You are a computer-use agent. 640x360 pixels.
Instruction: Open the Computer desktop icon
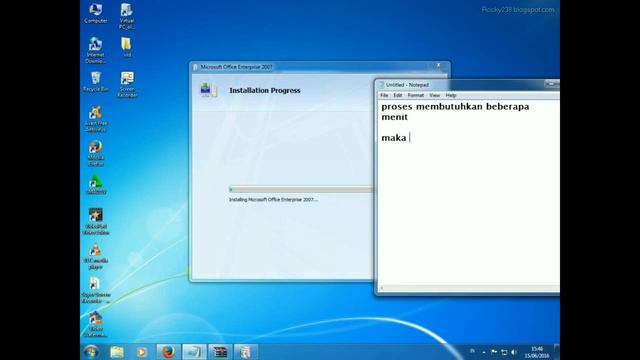96,13
